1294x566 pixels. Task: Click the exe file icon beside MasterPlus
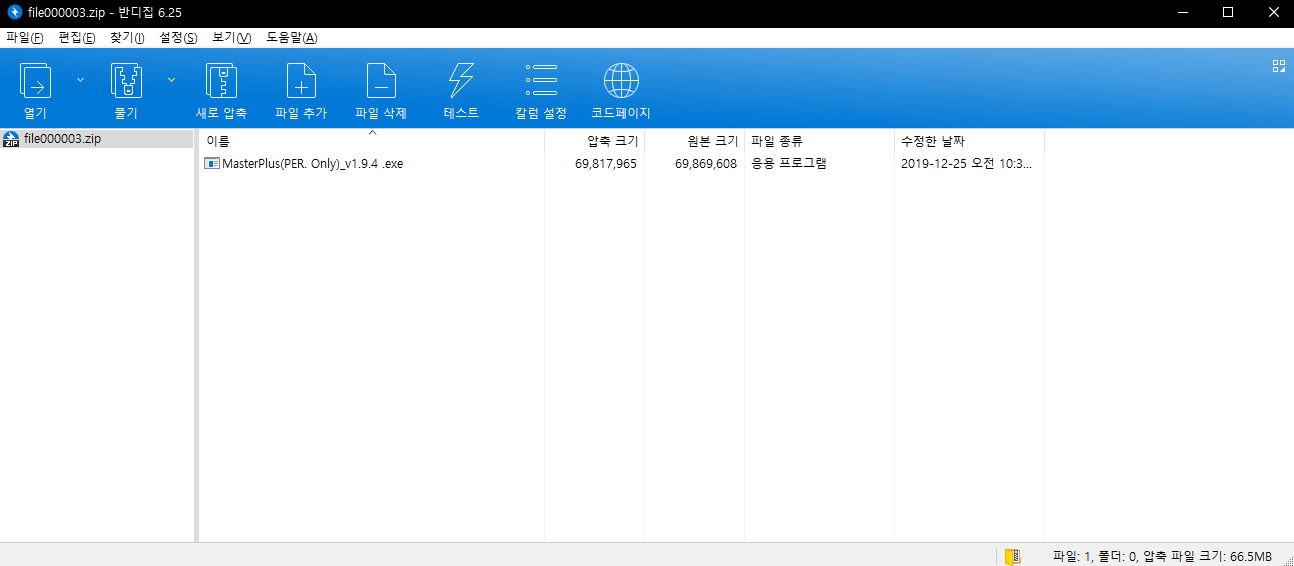tap(212, 164)
